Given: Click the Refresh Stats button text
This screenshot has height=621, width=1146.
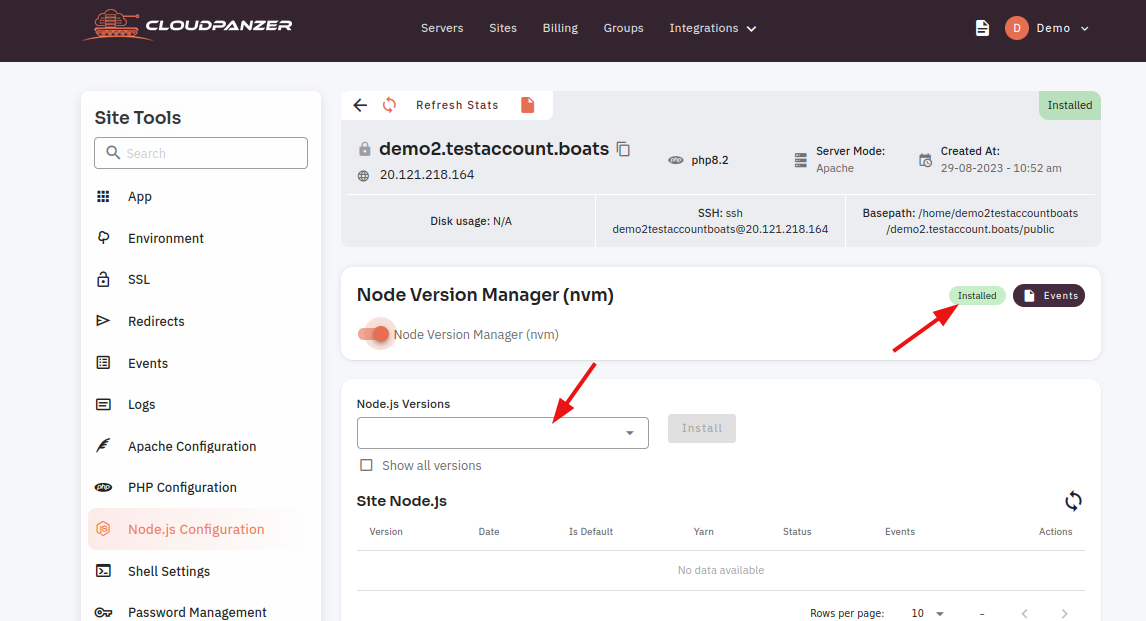Looking at the screenshot, I should click(x=457, y=105).
